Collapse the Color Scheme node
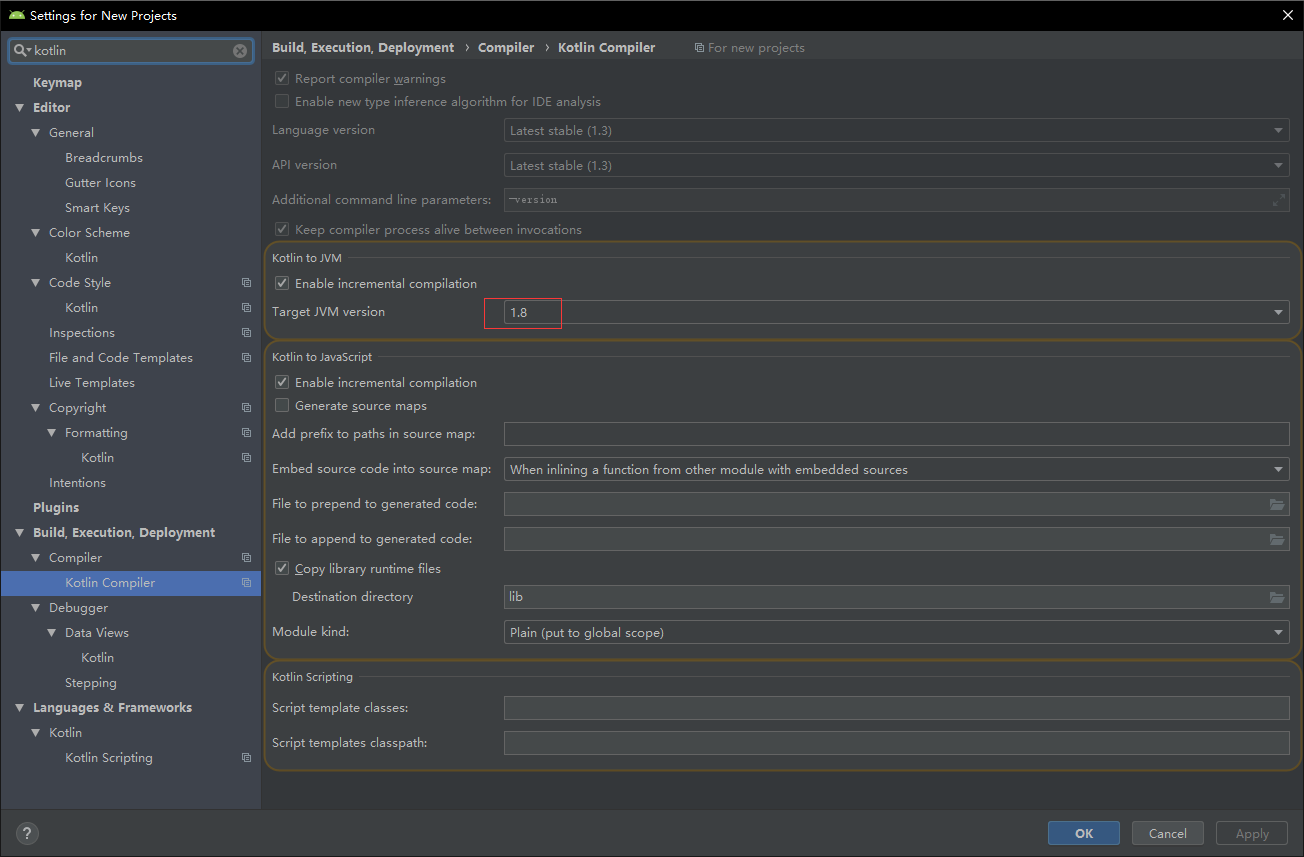The width and height of the screenshot is (1304, 857). tap(35, 233)
